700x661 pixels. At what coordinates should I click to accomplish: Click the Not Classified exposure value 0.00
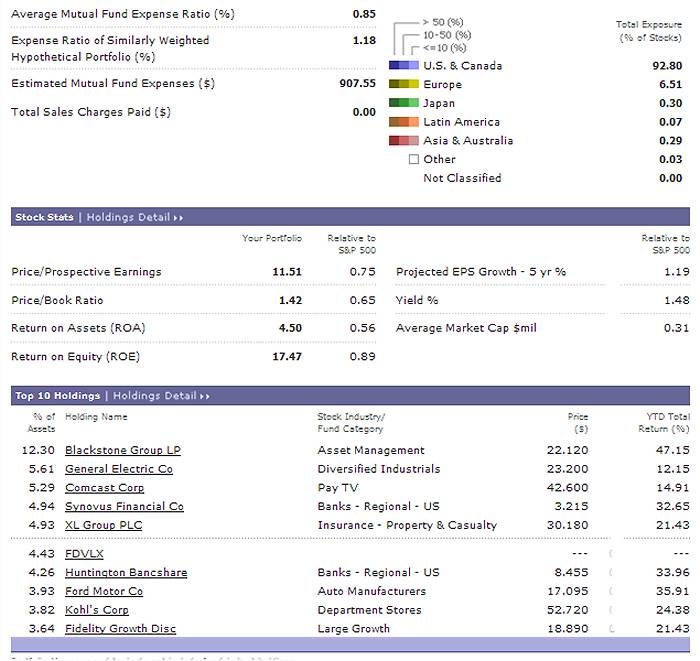point(671,178)
